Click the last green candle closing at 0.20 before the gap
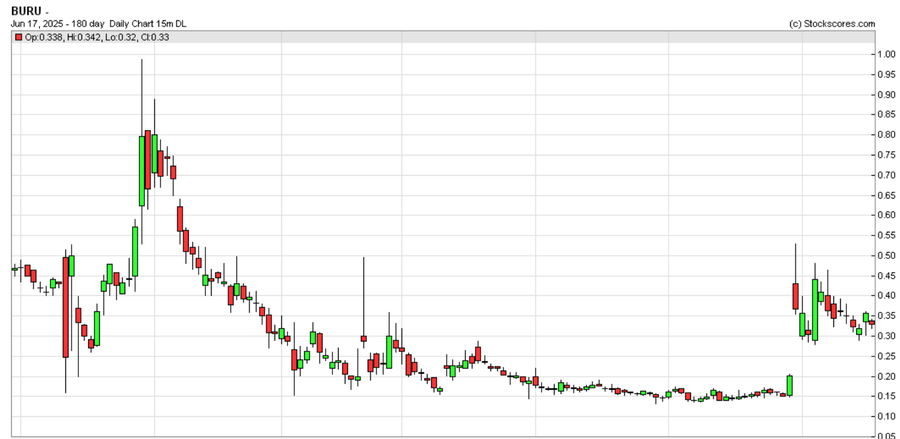Viewport: 900px width, 439px height. point(790,386)
